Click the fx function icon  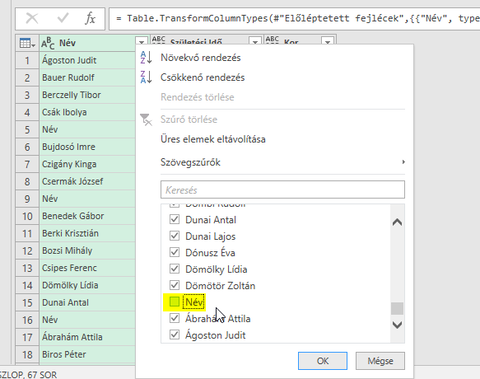(90, 18)
